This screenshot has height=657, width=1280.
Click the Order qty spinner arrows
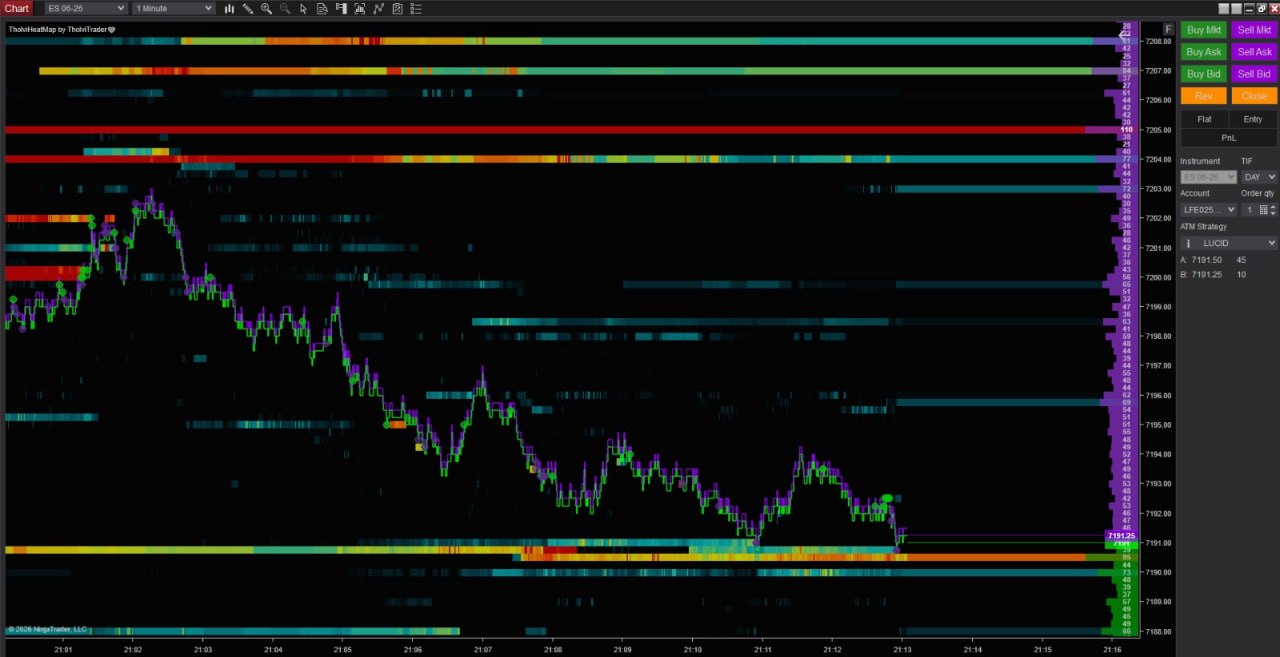click(1273, 210)
